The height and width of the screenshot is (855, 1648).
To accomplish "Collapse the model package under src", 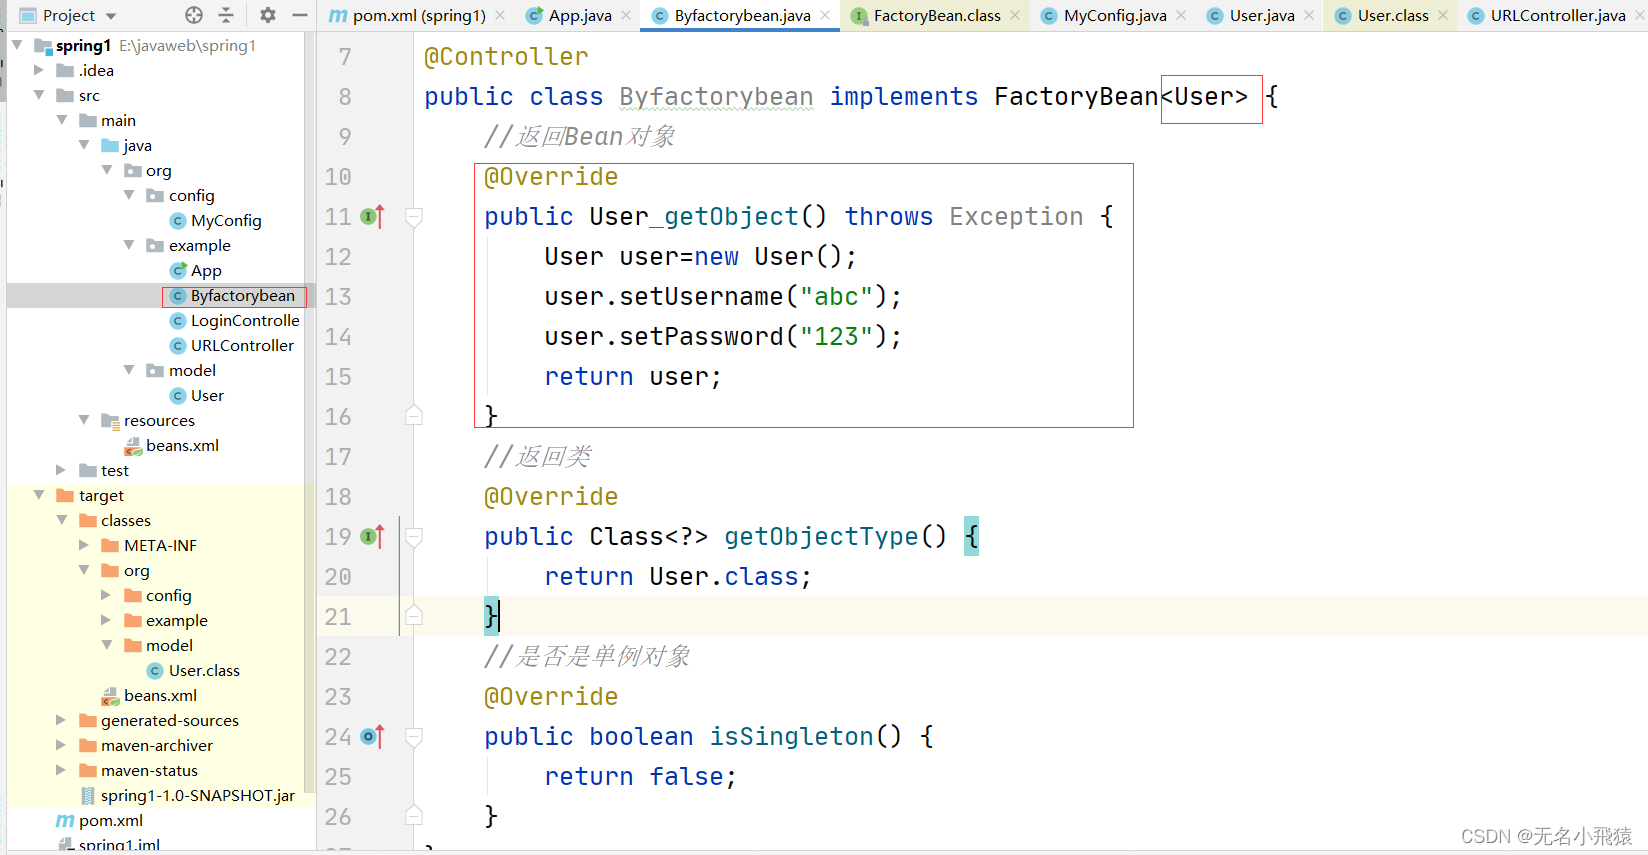I will pyautogui.click(x=129, y=370).
